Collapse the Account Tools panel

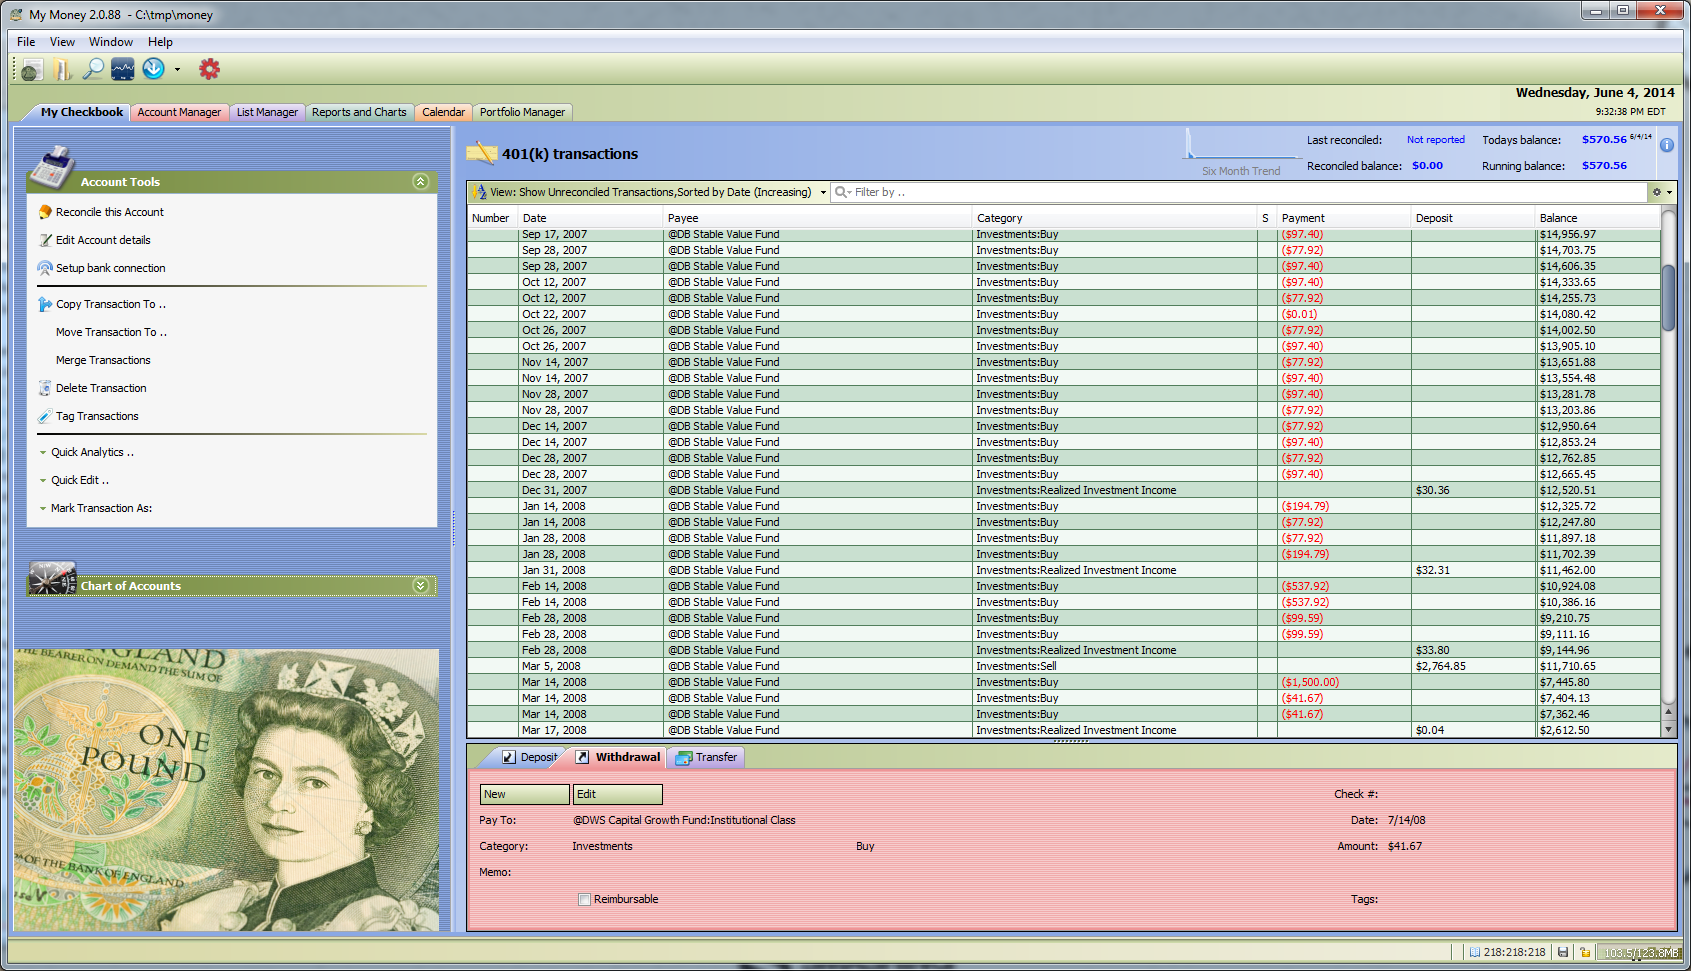point(420,181)
